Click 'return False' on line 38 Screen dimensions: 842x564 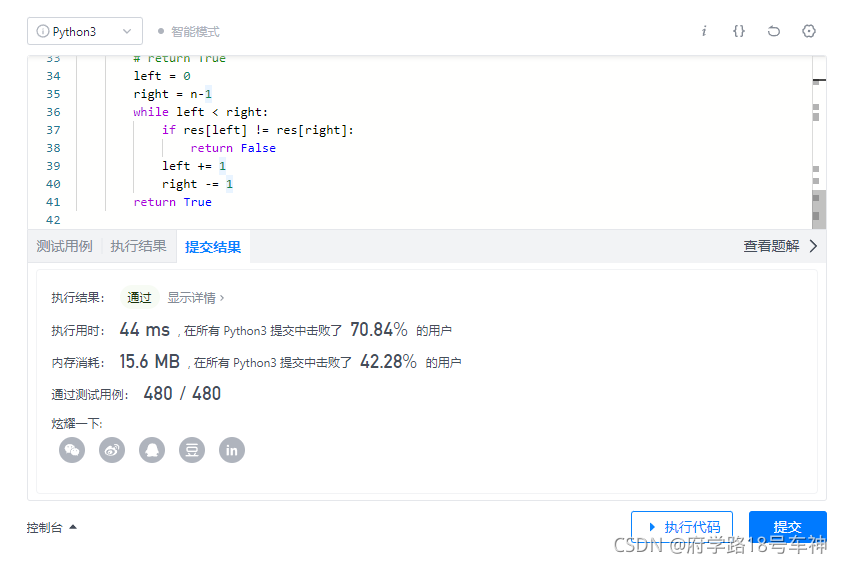coord(233,148)
